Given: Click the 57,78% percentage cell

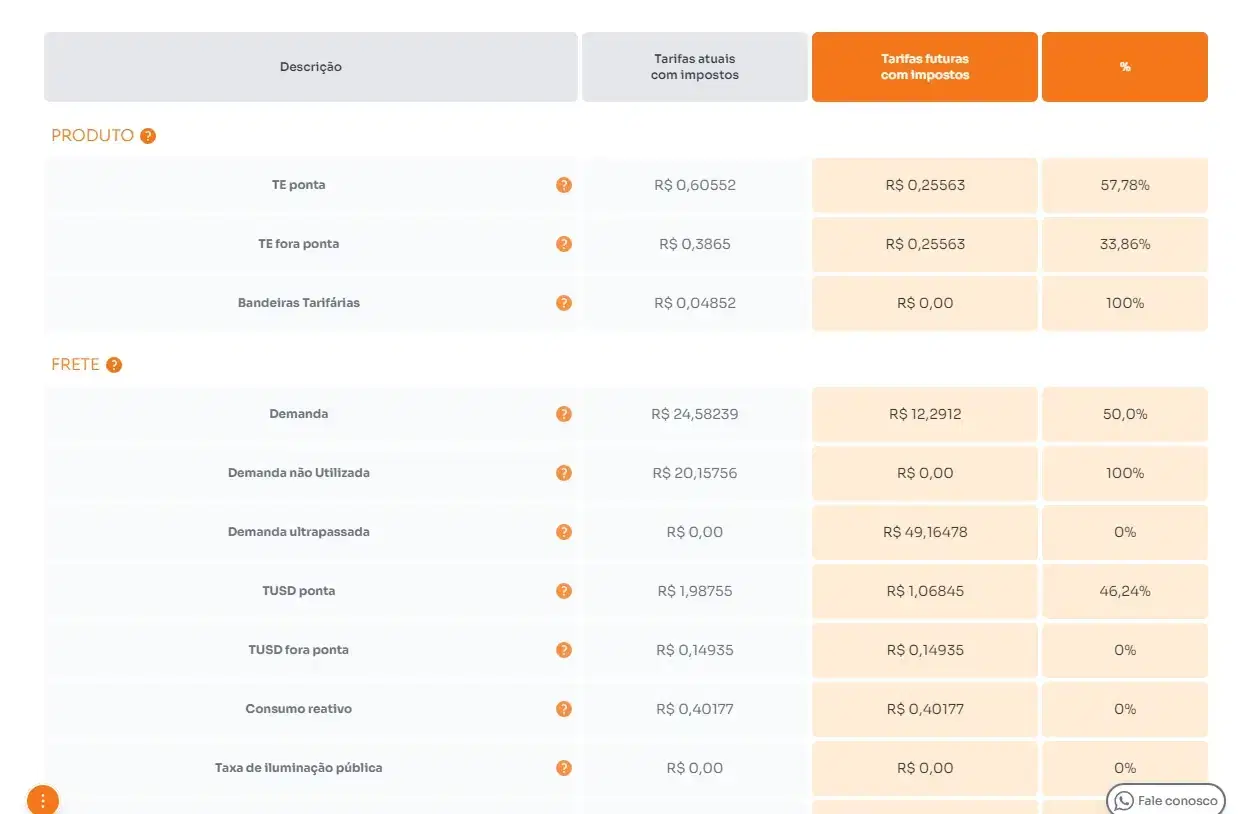Looking at the screenshot, I should click(x=1125, y=185).
